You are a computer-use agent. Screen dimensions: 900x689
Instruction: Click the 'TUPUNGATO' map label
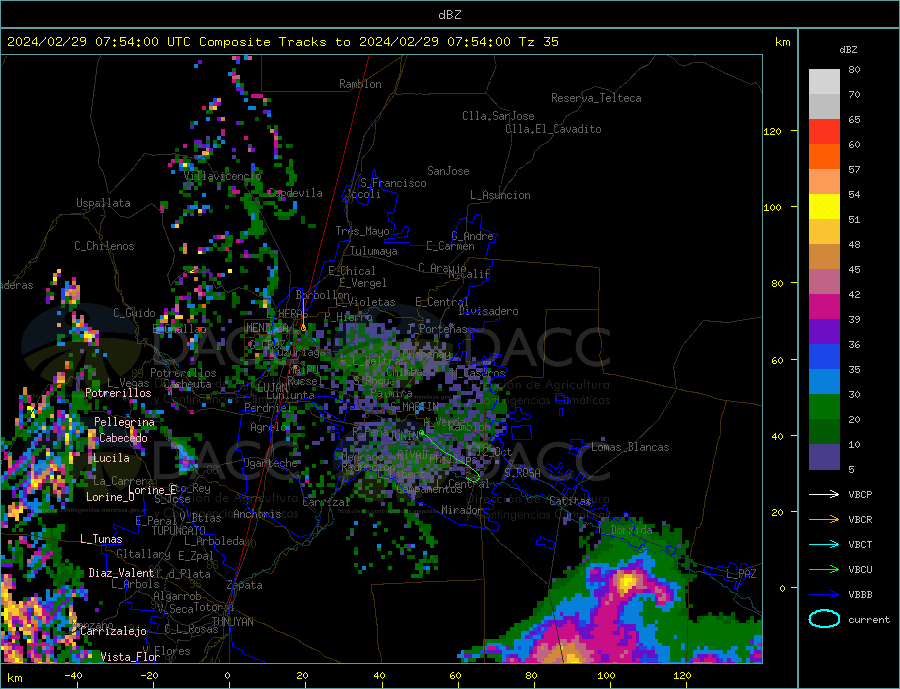[179, 531]
